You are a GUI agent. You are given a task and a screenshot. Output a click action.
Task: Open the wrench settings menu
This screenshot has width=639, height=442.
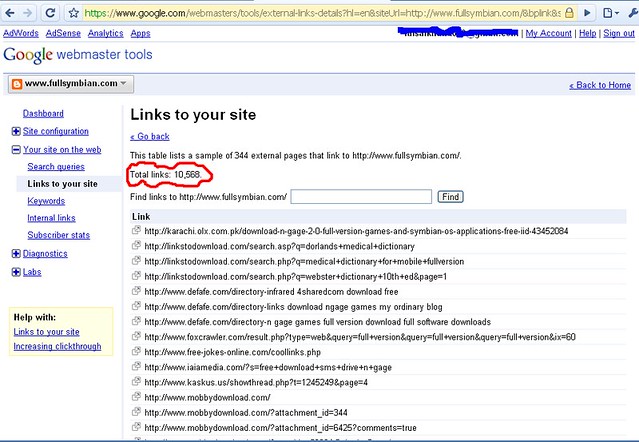coord(633,13)
